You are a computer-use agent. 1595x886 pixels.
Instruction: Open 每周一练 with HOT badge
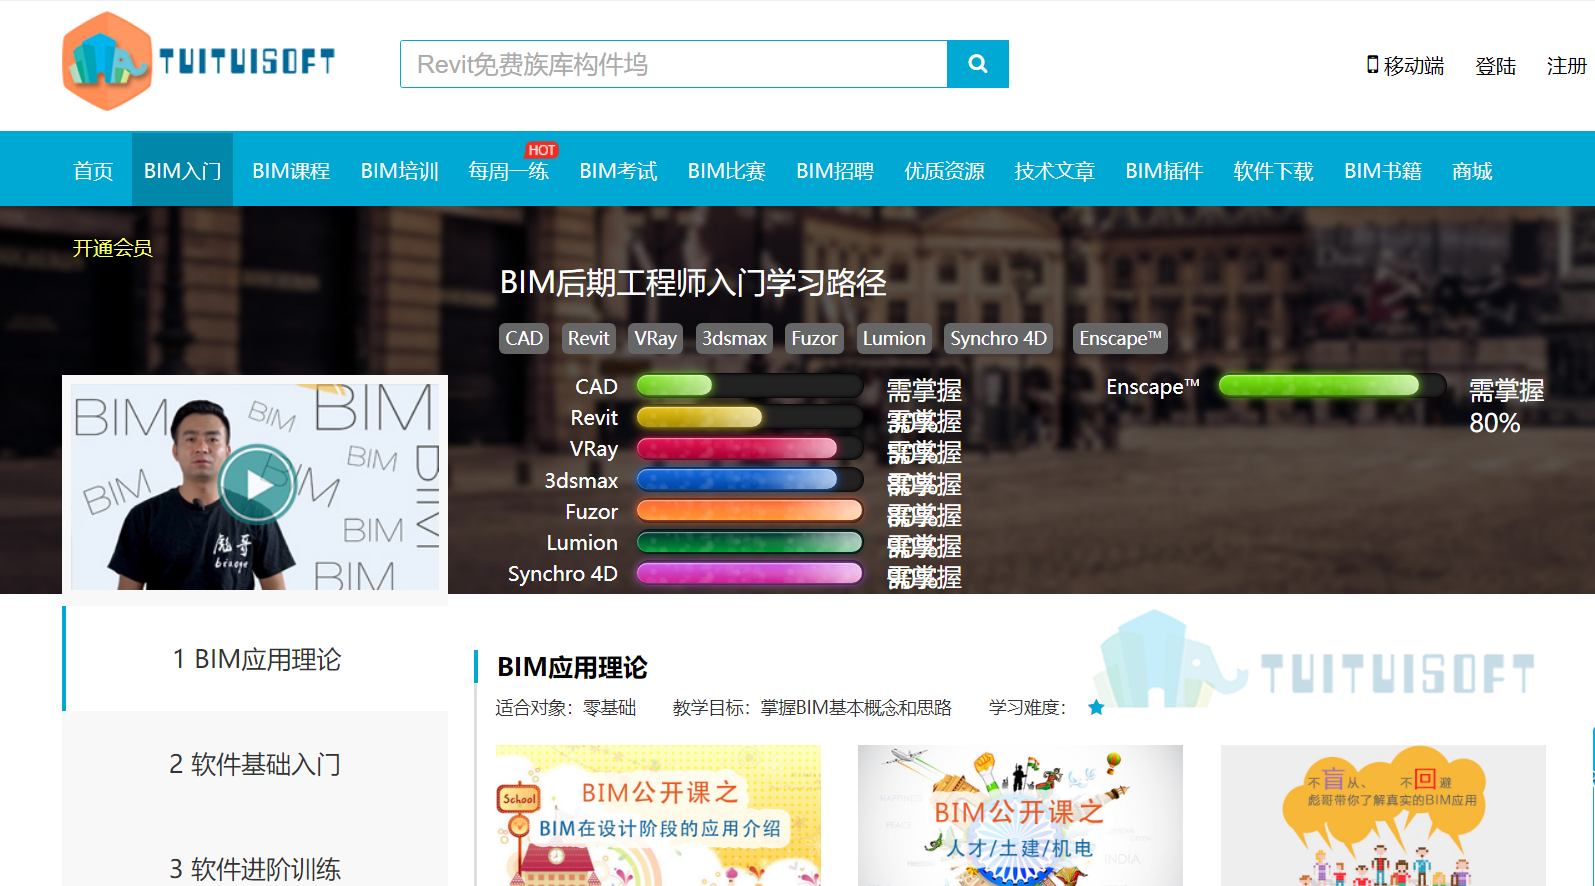(509, 171)
